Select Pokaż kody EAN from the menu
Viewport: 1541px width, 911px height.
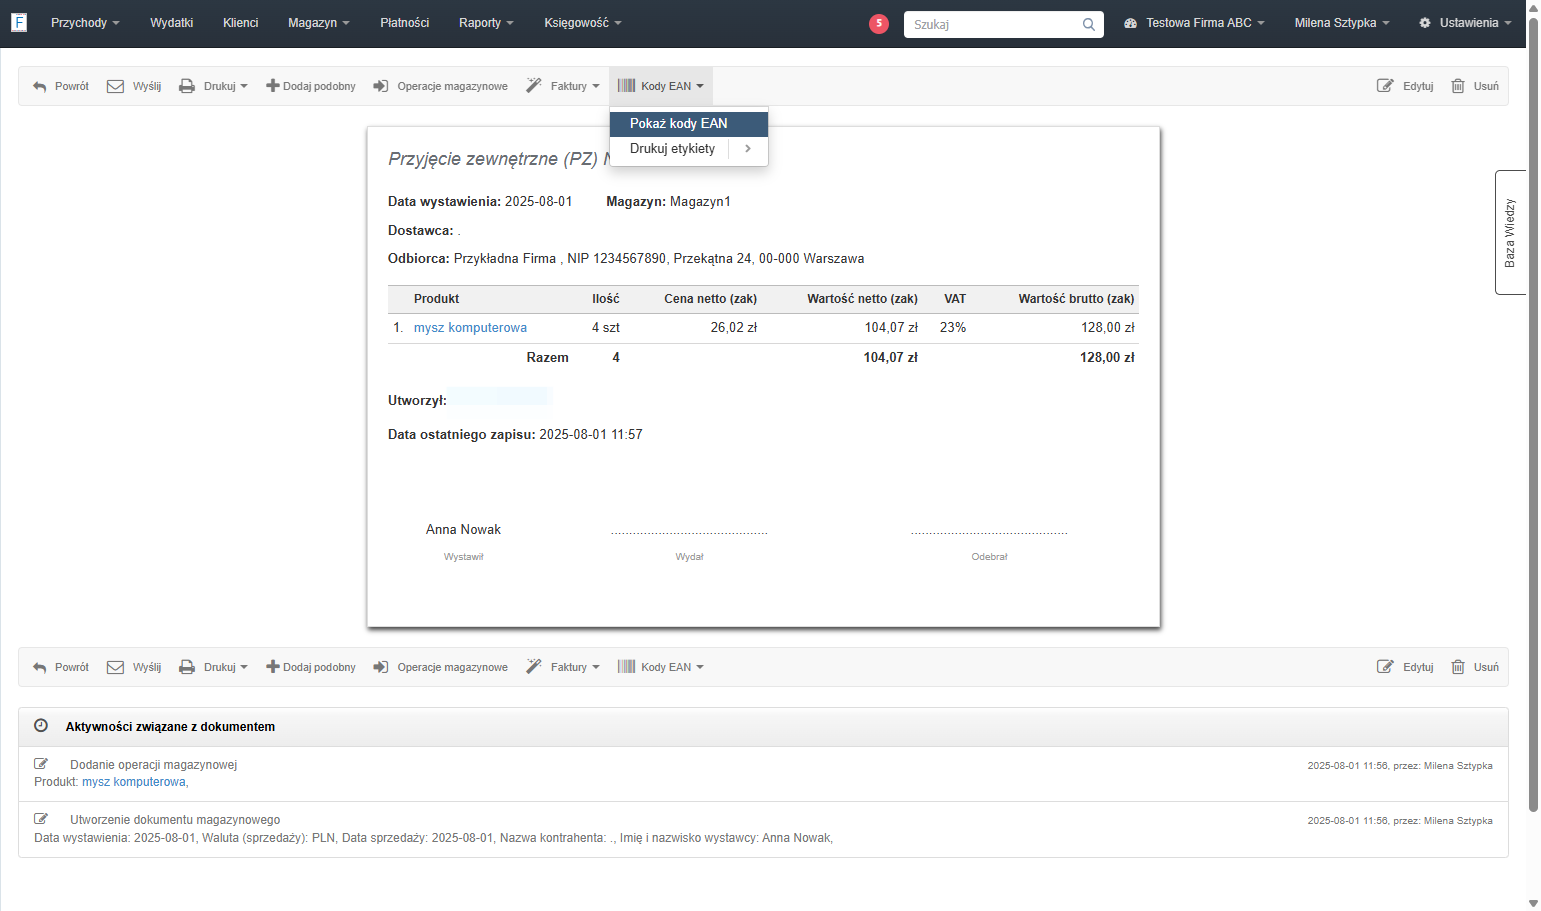click(689, 124)
